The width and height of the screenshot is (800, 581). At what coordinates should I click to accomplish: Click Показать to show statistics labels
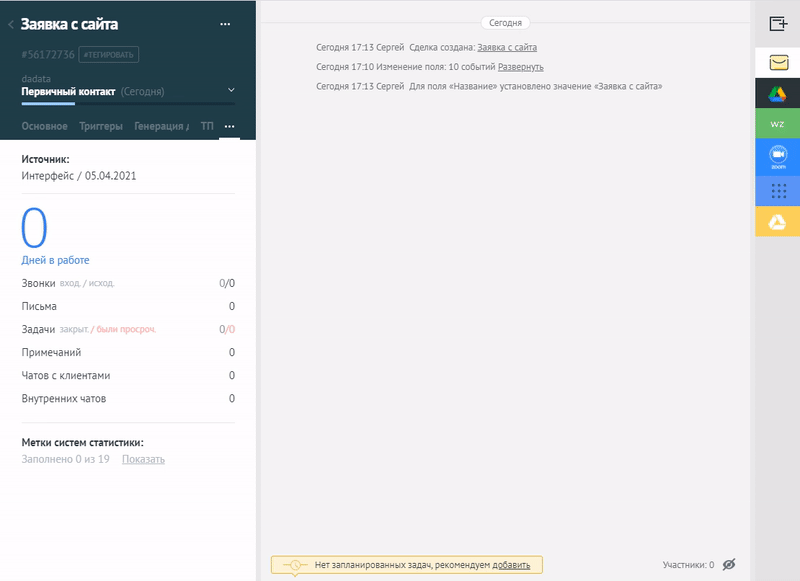143,460
